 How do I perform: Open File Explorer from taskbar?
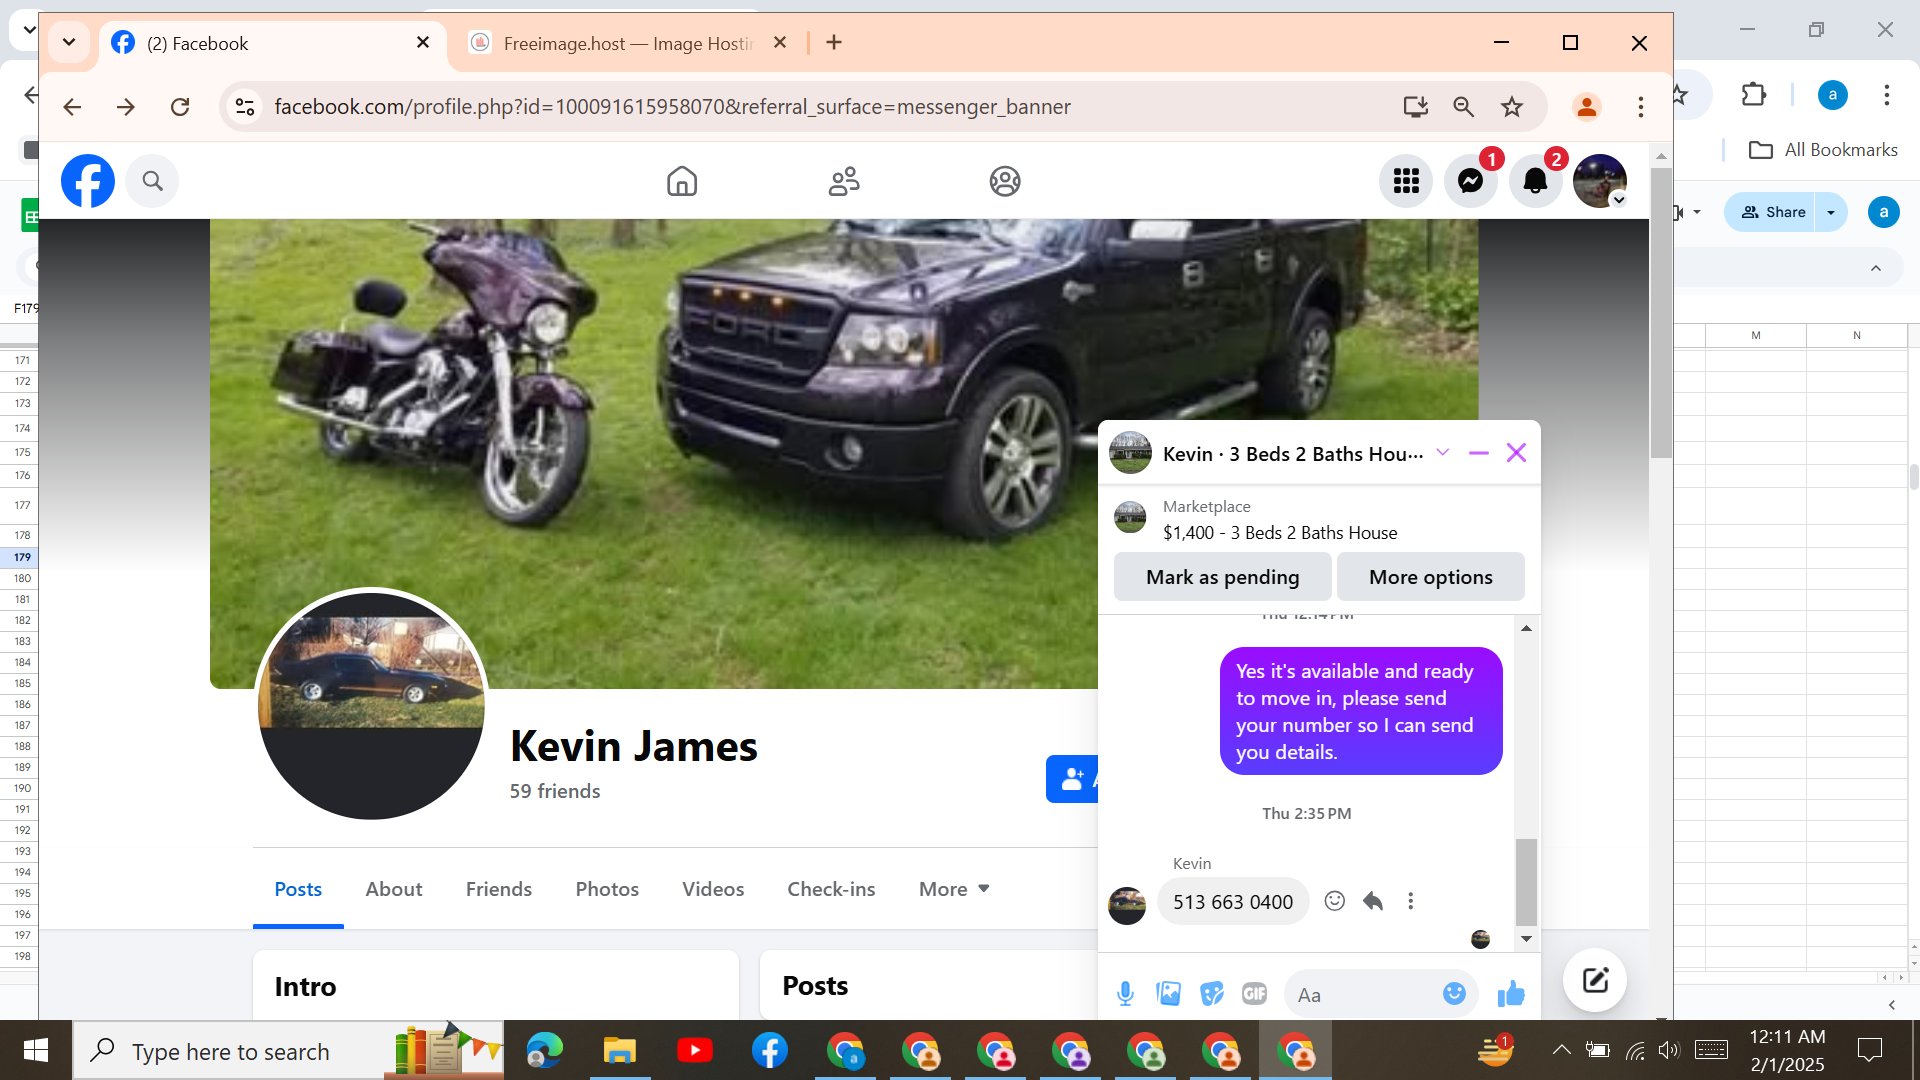pyautogui.click(x=620, y=1050)
